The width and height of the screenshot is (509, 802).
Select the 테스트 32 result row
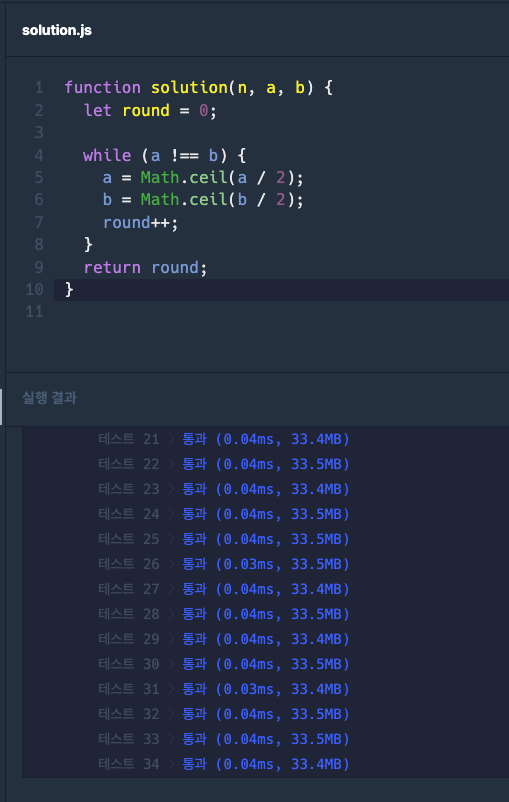(224, 714)
